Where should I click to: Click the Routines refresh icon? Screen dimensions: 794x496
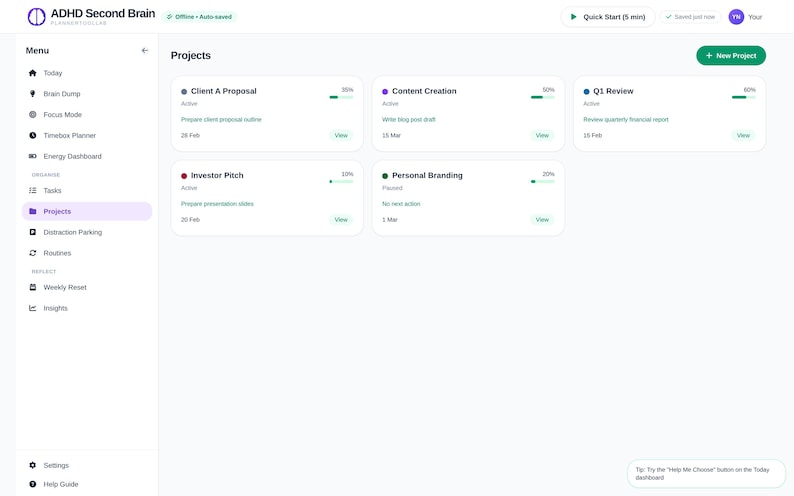(32, 253)
